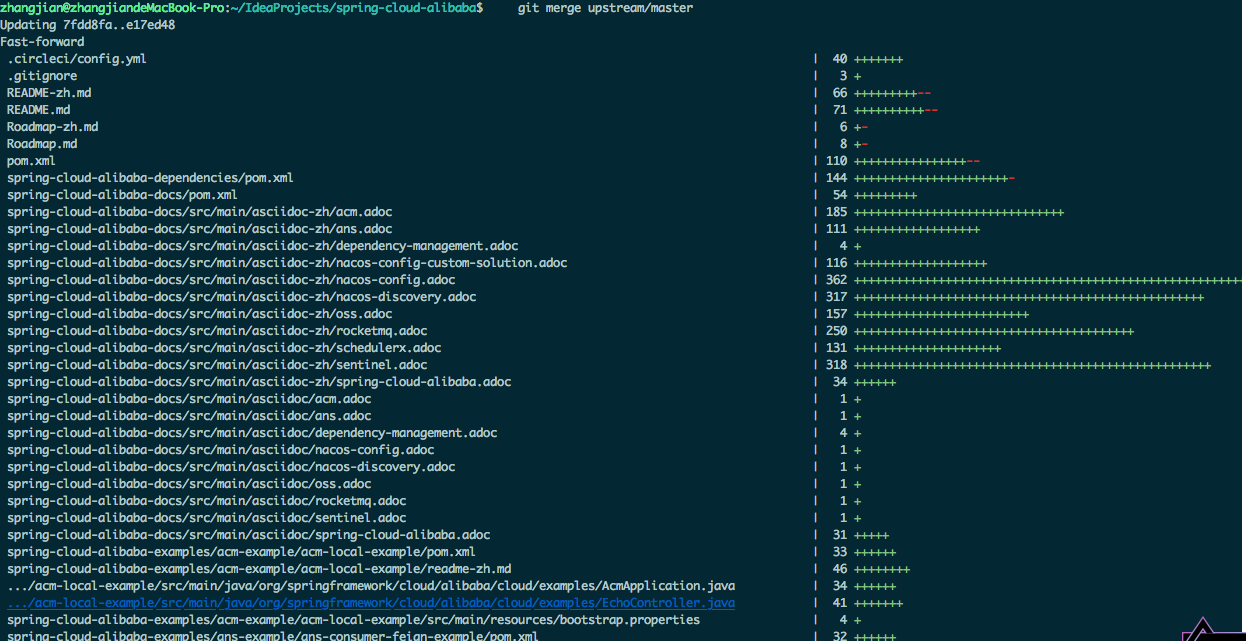The width and height of the screenshot is (1246, 641).
Task: Select the change count '250'
Action: click(837, 331)
